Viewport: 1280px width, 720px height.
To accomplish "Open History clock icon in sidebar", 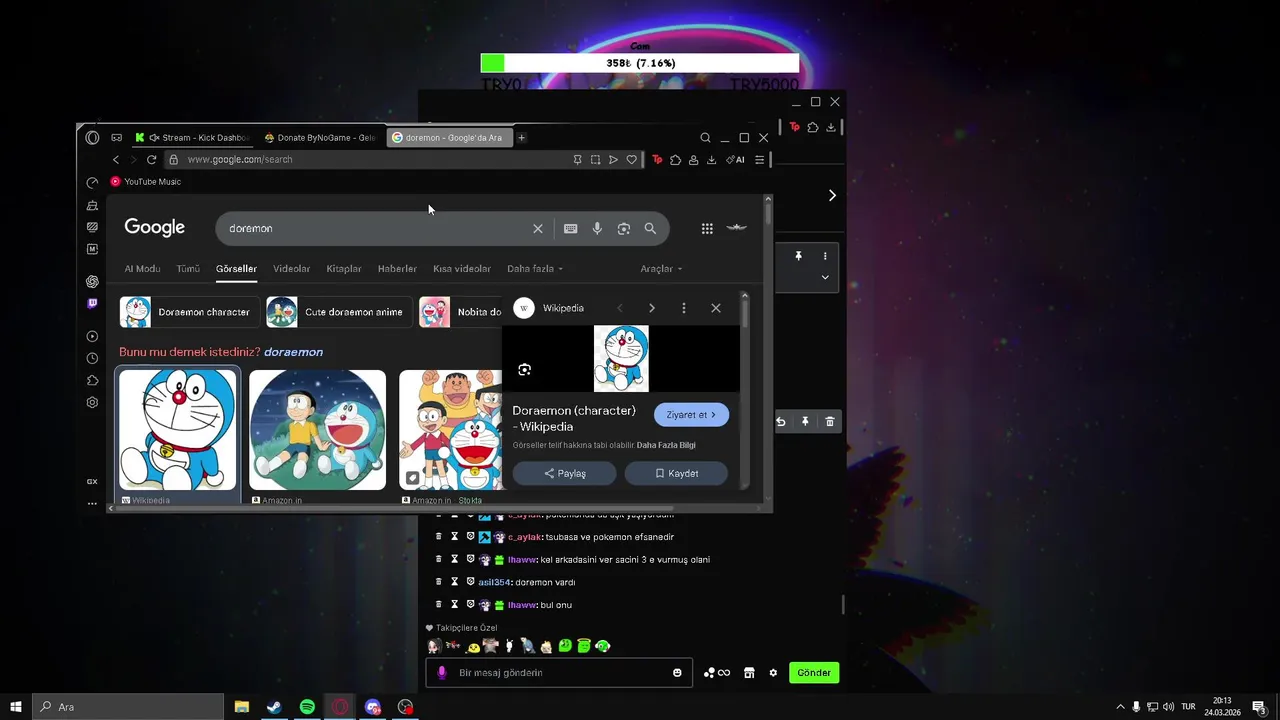I will point(92,358).
